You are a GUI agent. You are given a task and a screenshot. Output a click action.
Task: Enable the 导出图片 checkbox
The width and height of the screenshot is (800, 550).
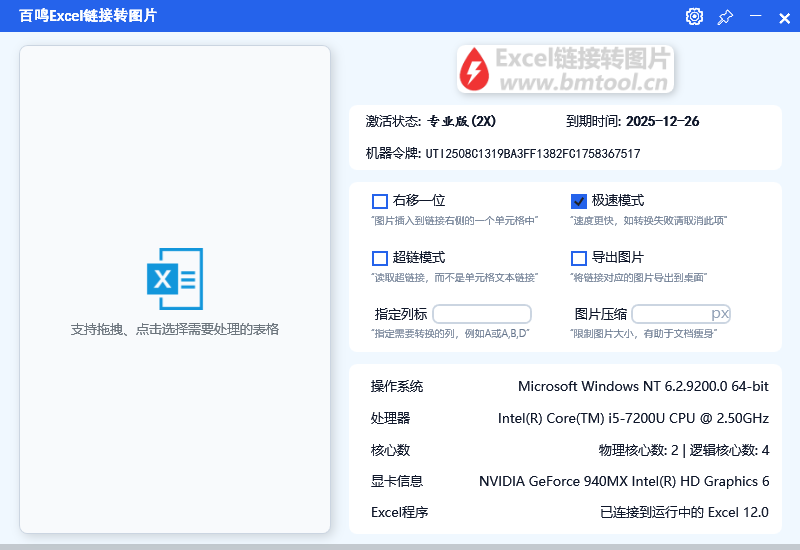pyautogui.click(x=579, y=258)
